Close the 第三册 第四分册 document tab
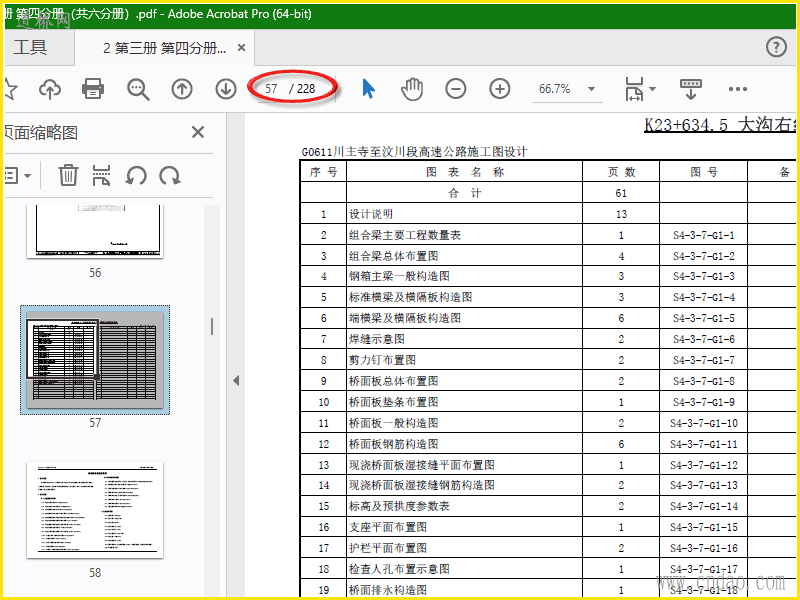The image size is (800, 600). pos(242,48)
